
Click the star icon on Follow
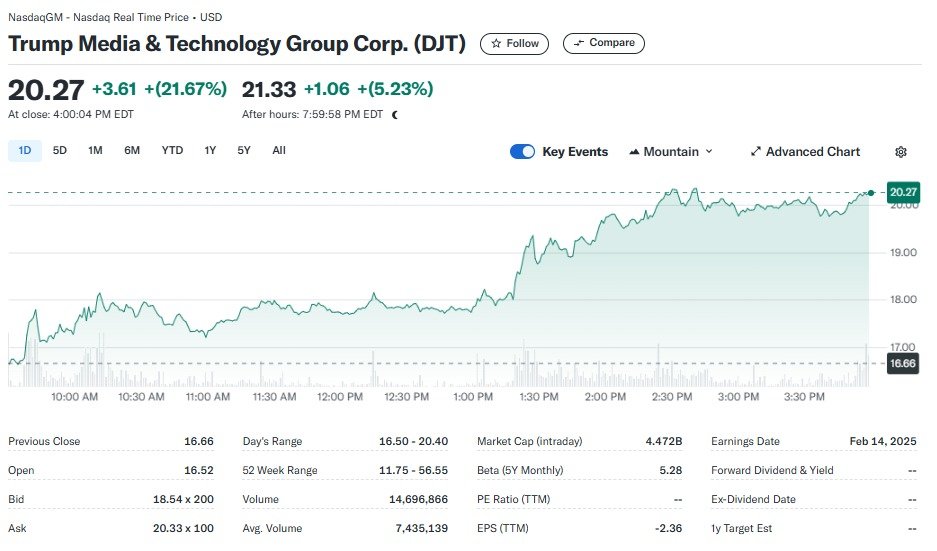click(x=496, y=44)
